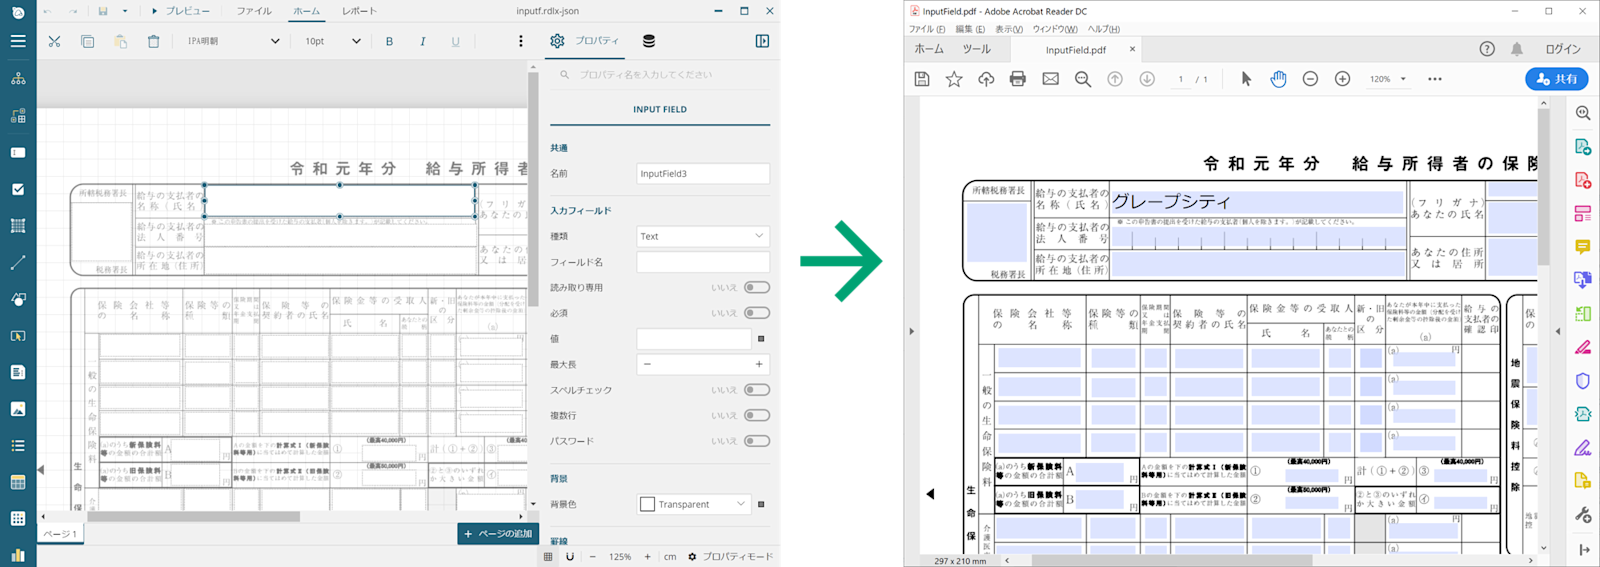Select the image control icon in sidebar
The image size is (1600, 567).
coord(18,409)
